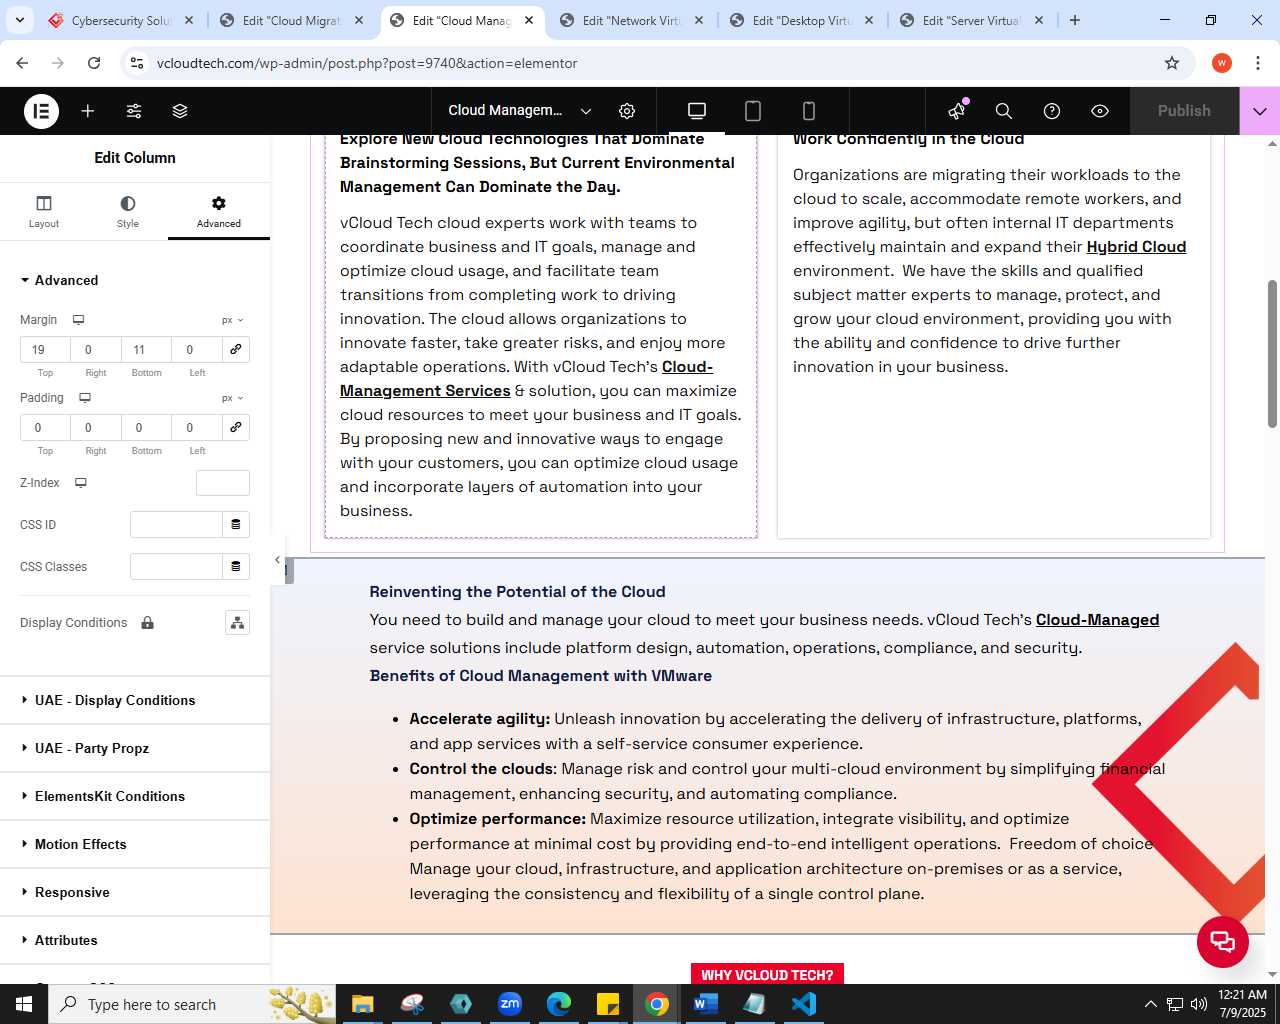
Task: Open the browser tab search dropdown
Action: (20, 20)
